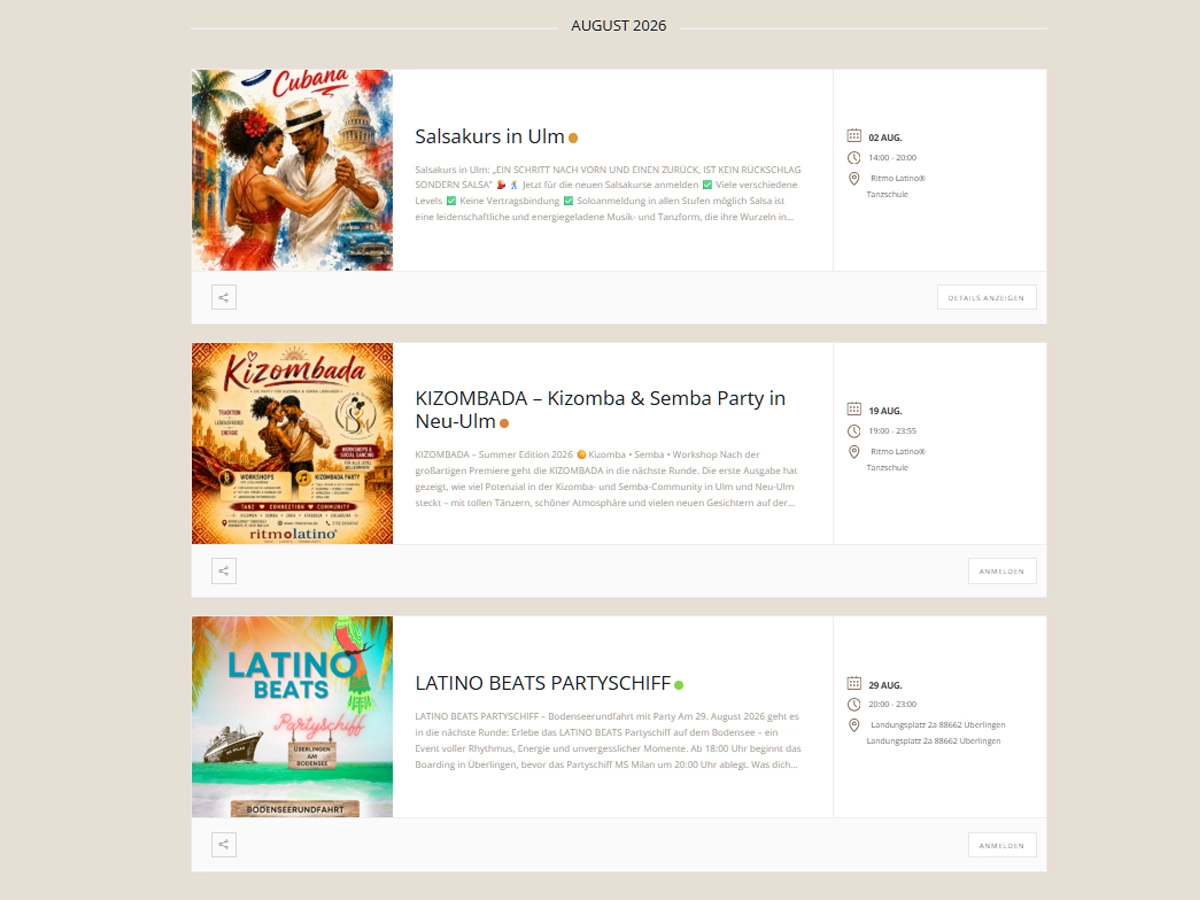The width and height of the screenshot is (1200, 900).
Task: Click KIZOMBADA Summer Edition 2026 description
Action: 608,478
